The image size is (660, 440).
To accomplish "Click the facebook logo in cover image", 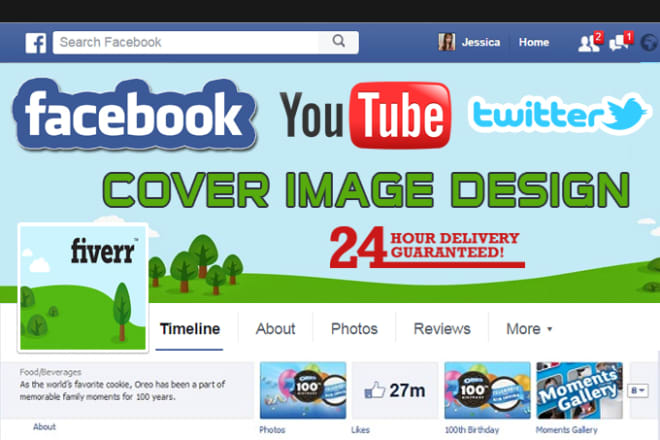I will click(x=134, y=115).
